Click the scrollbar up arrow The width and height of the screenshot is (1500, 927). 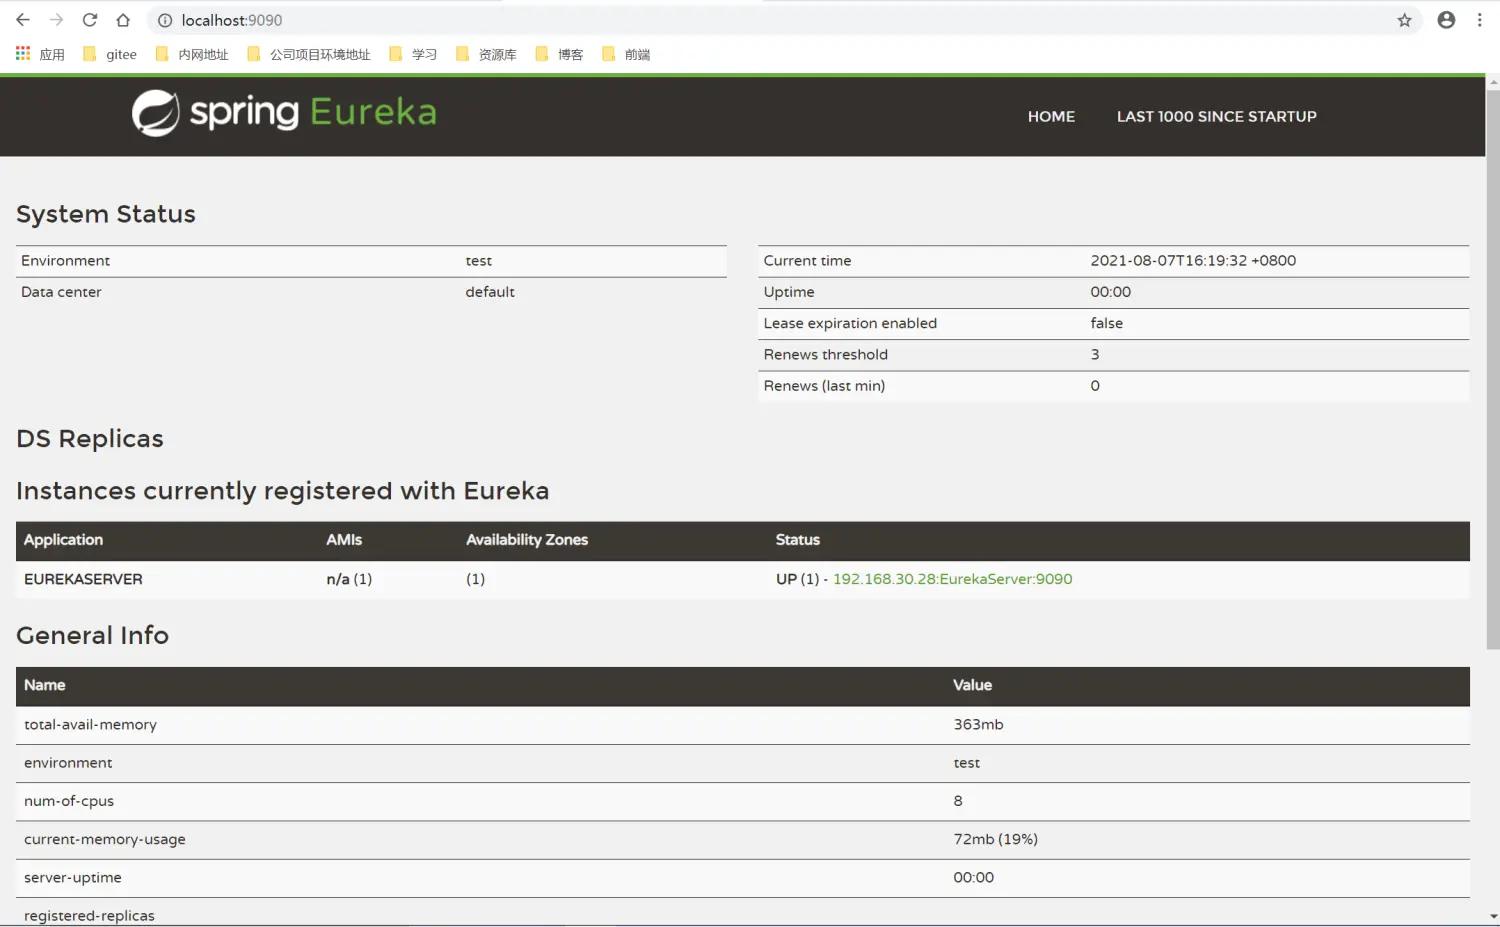tap(1493, 82)
